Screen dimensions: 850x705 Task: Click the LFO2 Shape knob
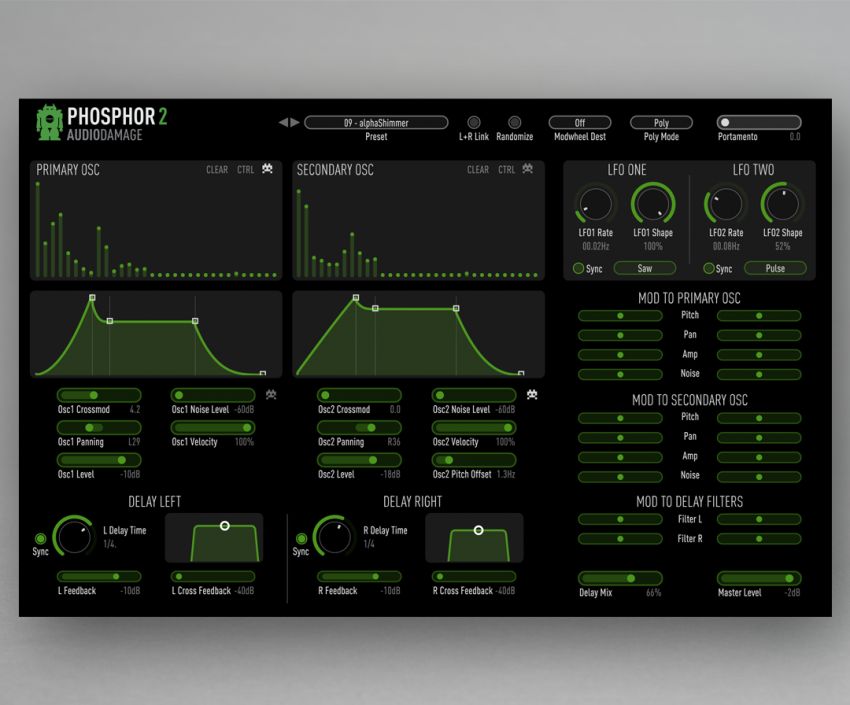click(783, 204)
